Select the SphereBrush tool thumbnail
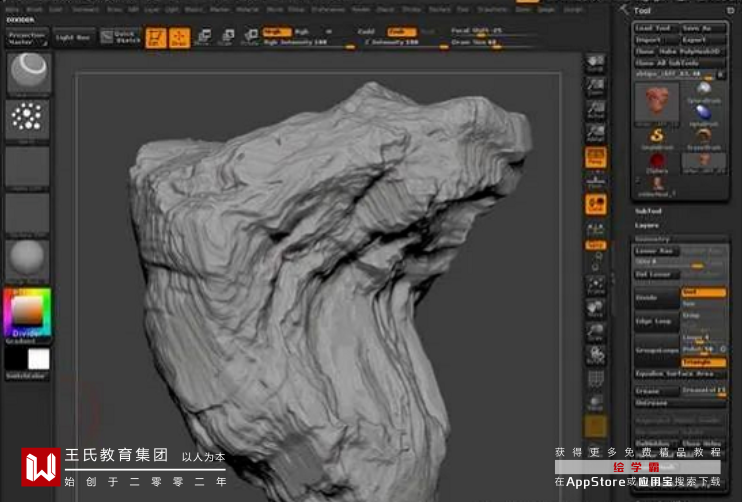The width and height of the screenshot is (742, 502). coord(704,92)
